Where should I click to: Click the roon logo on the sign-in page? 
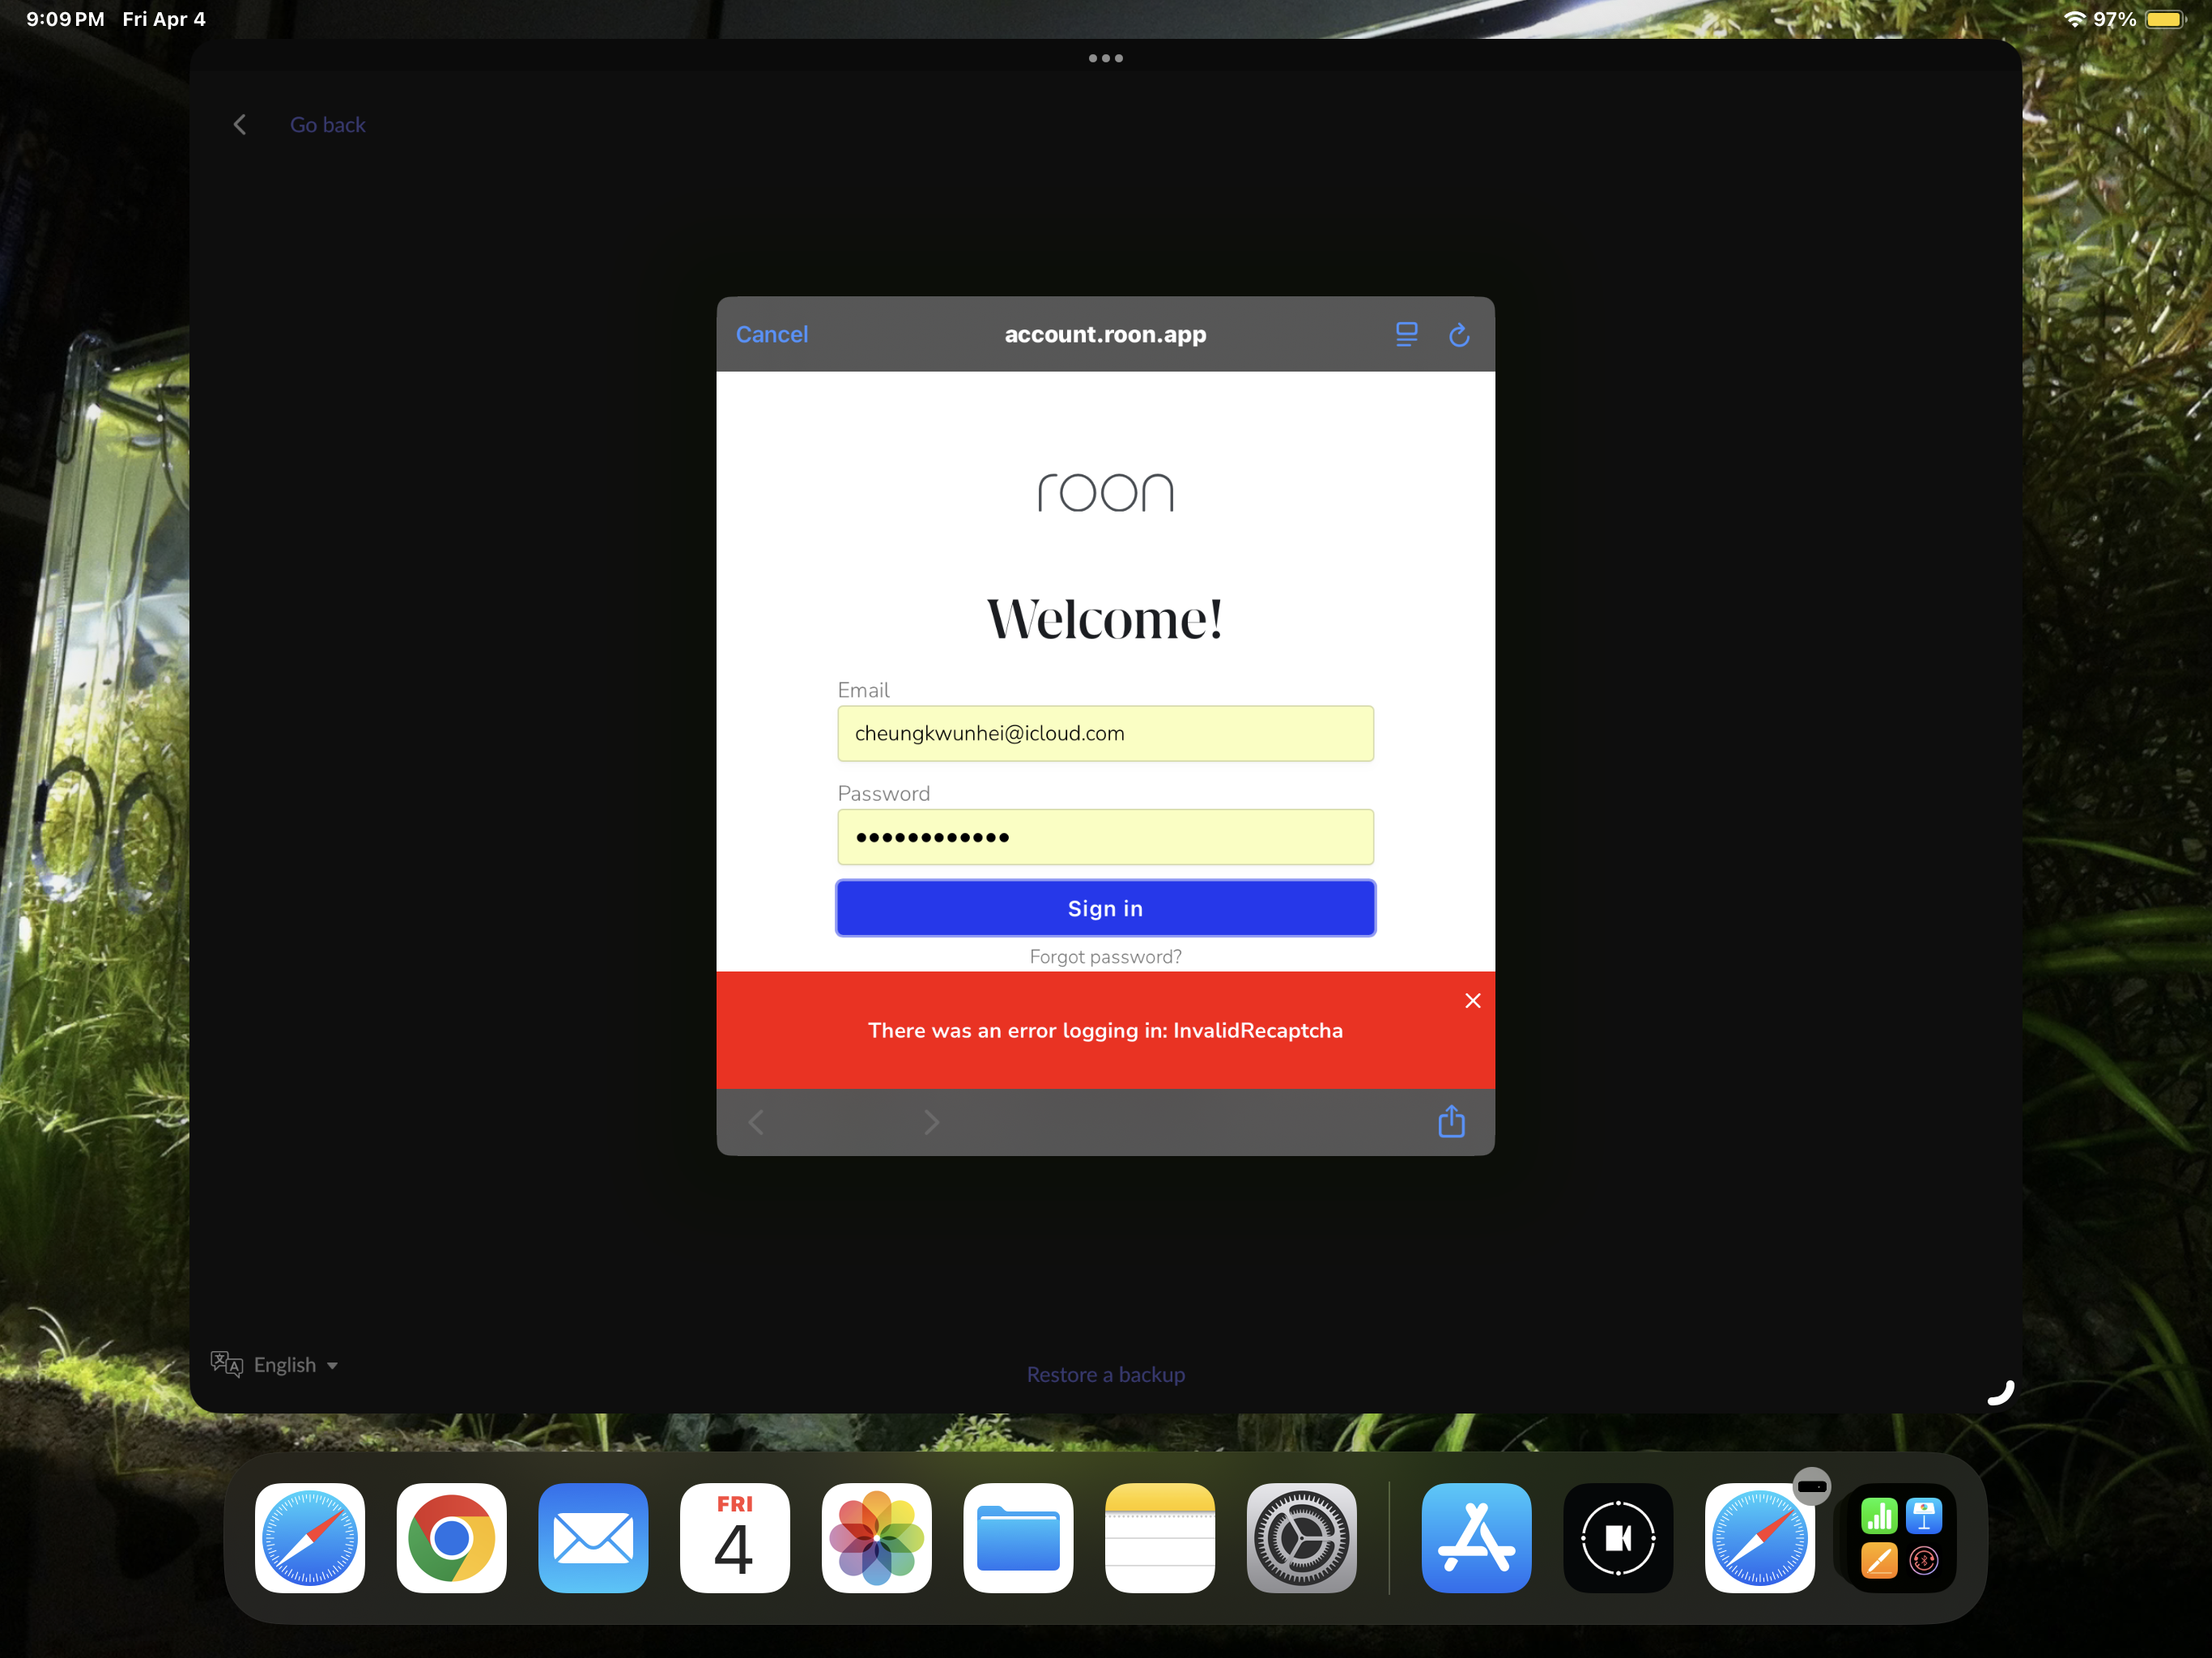[1105, 493]
